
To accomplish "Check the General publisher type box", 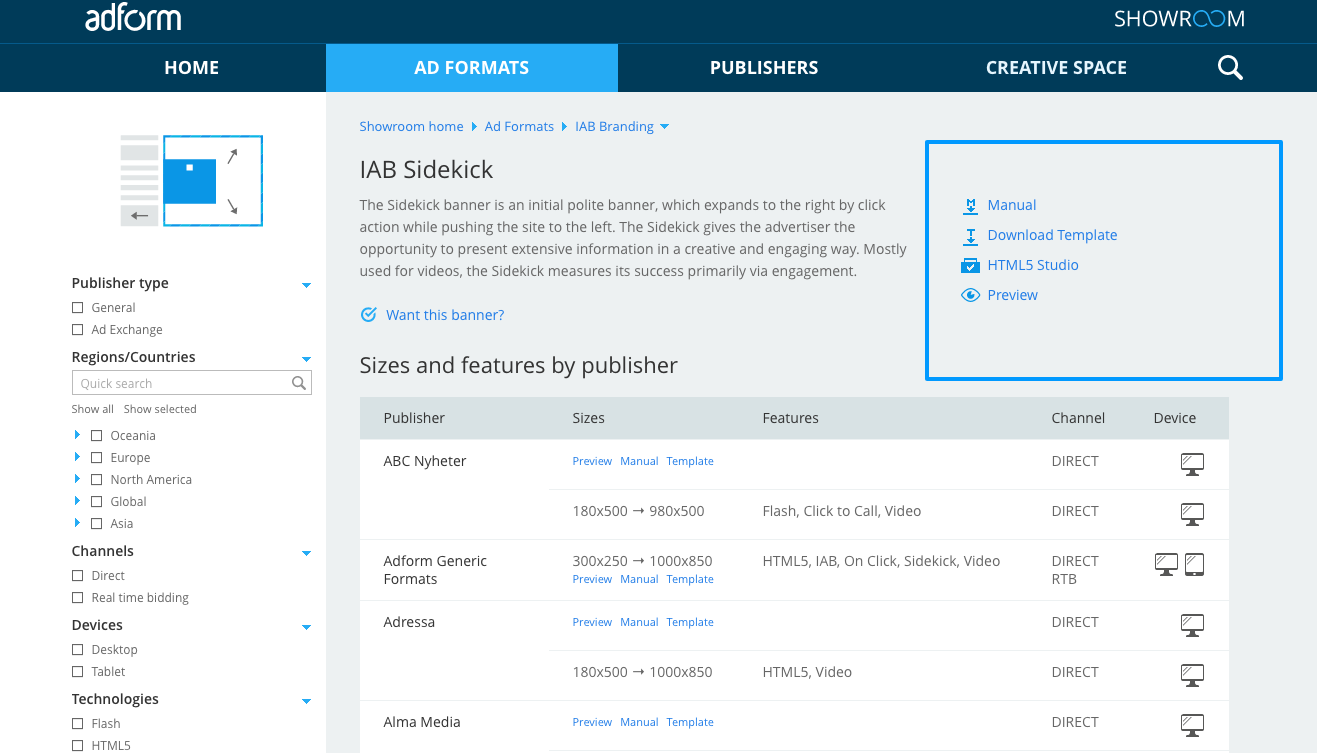I will (78, 308).
